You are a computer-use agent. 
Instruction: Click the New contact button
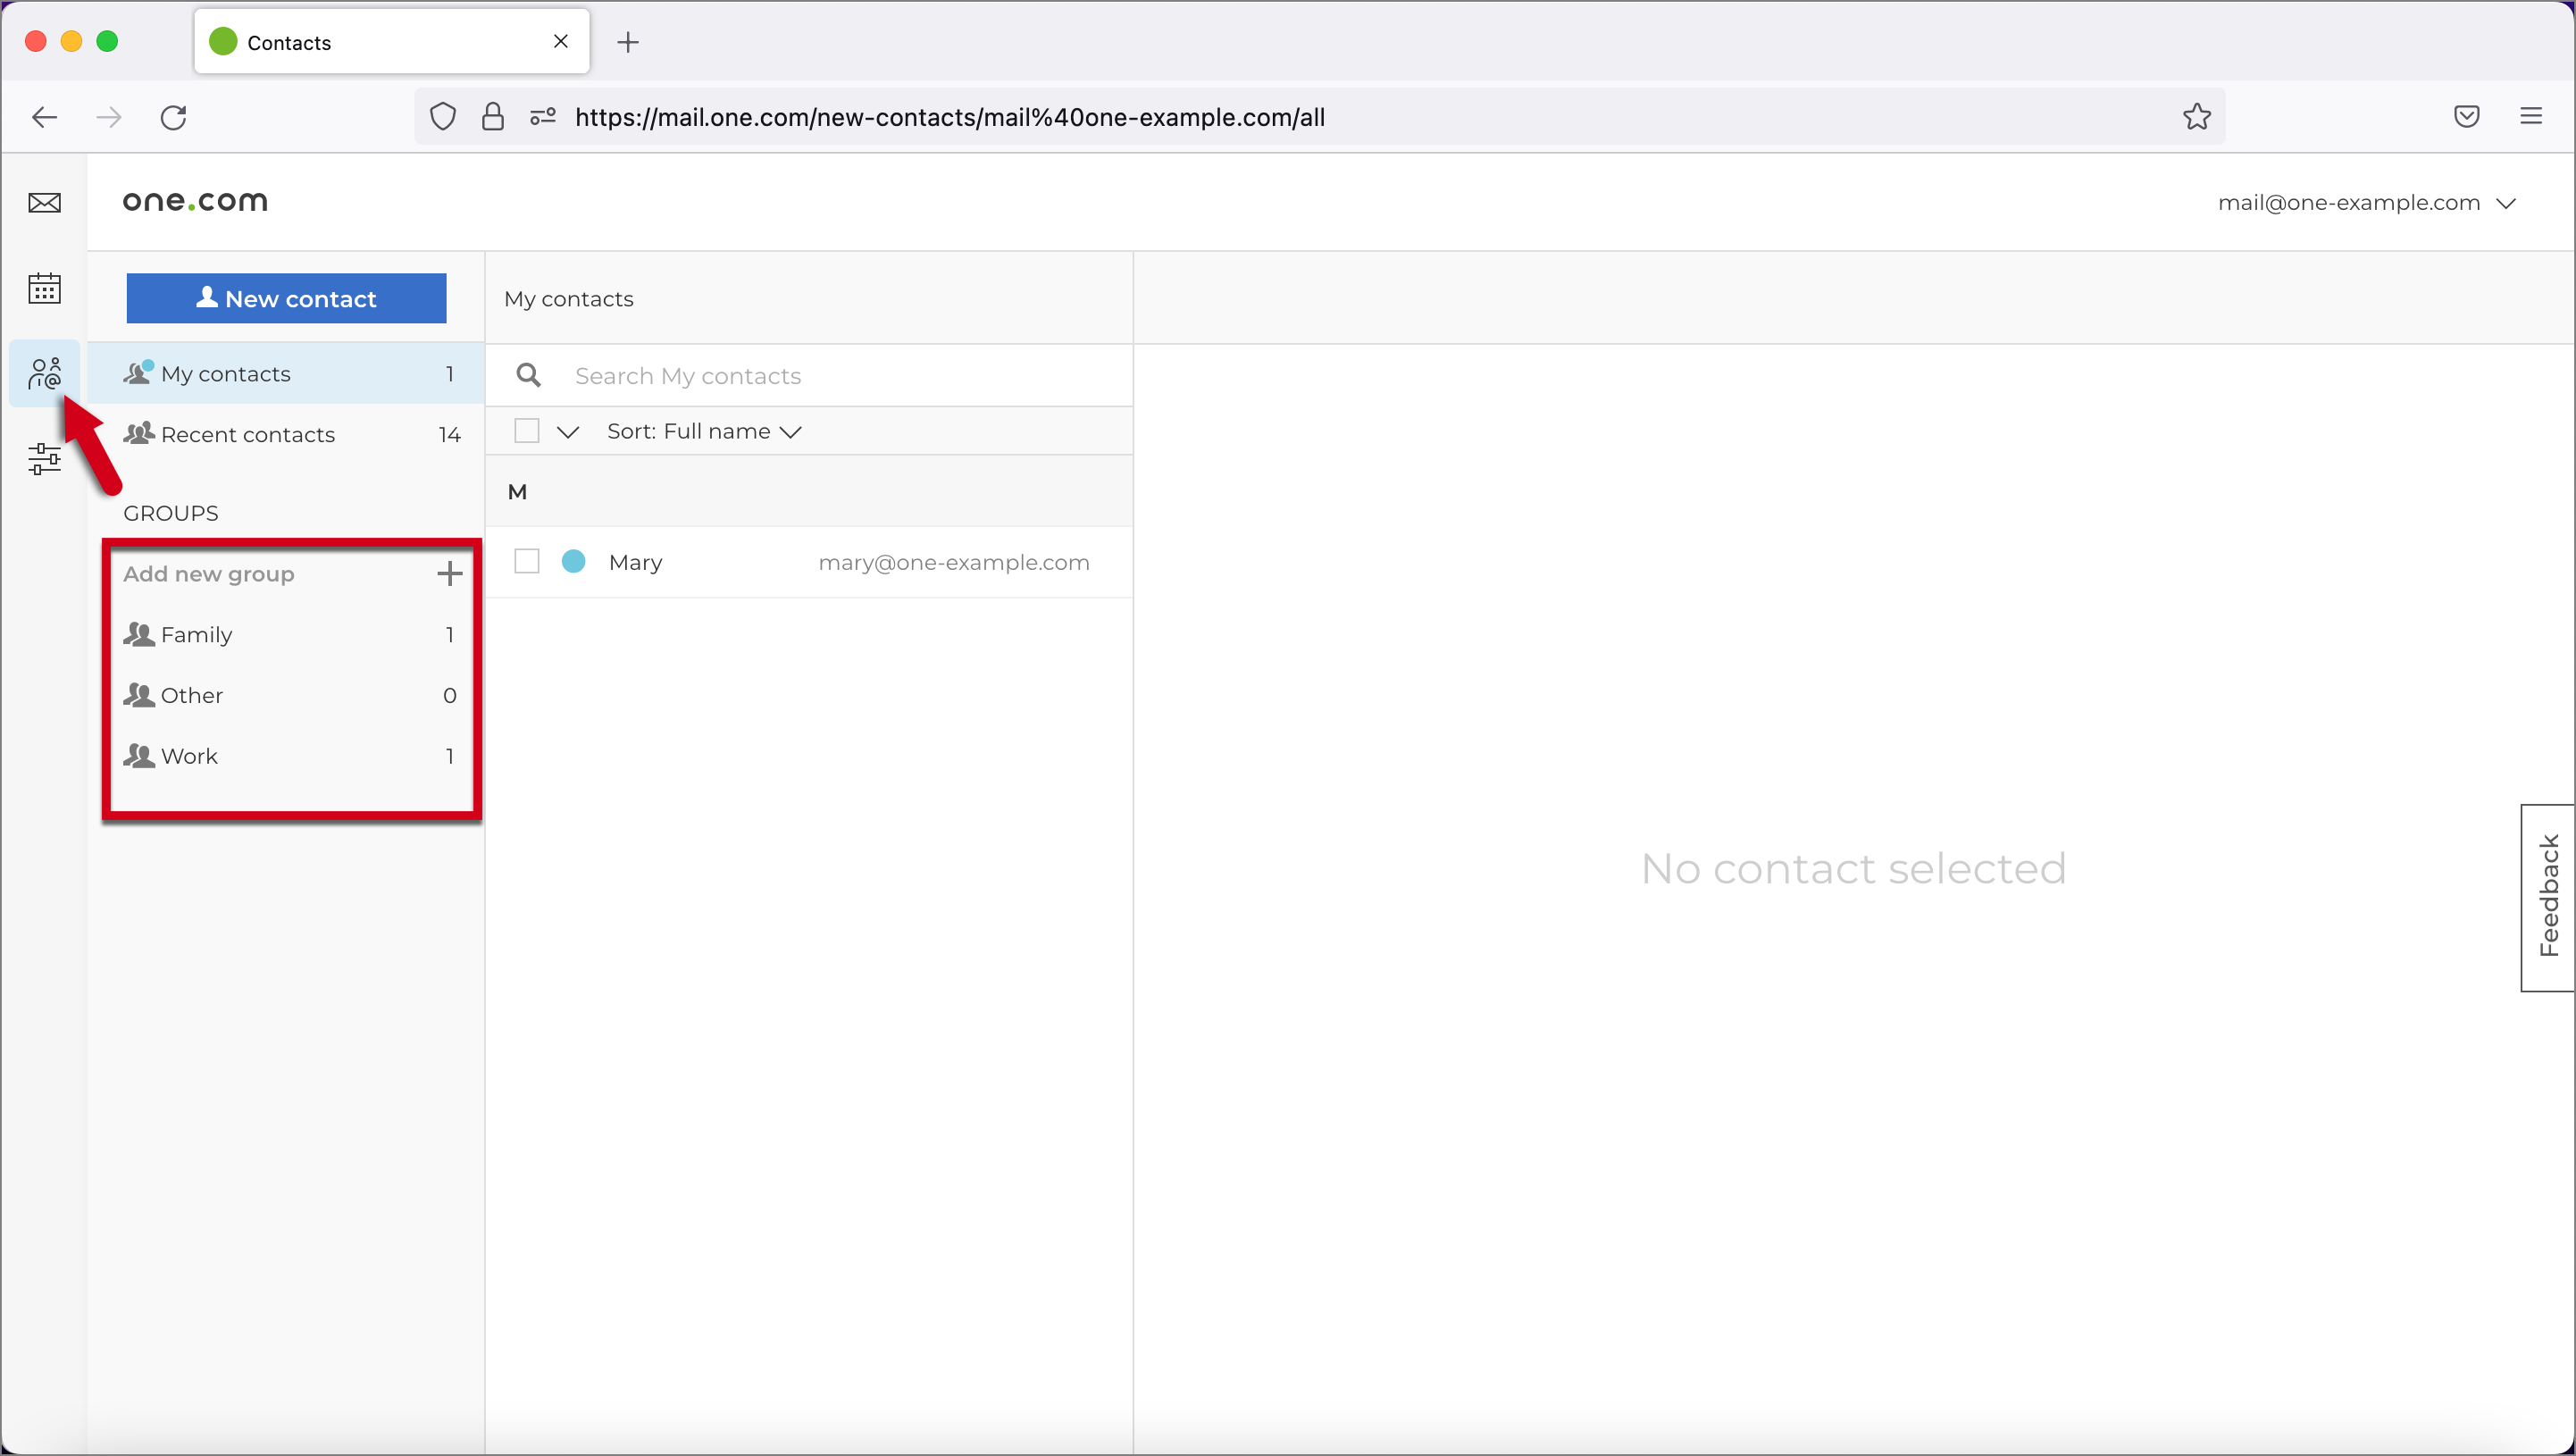286,298
